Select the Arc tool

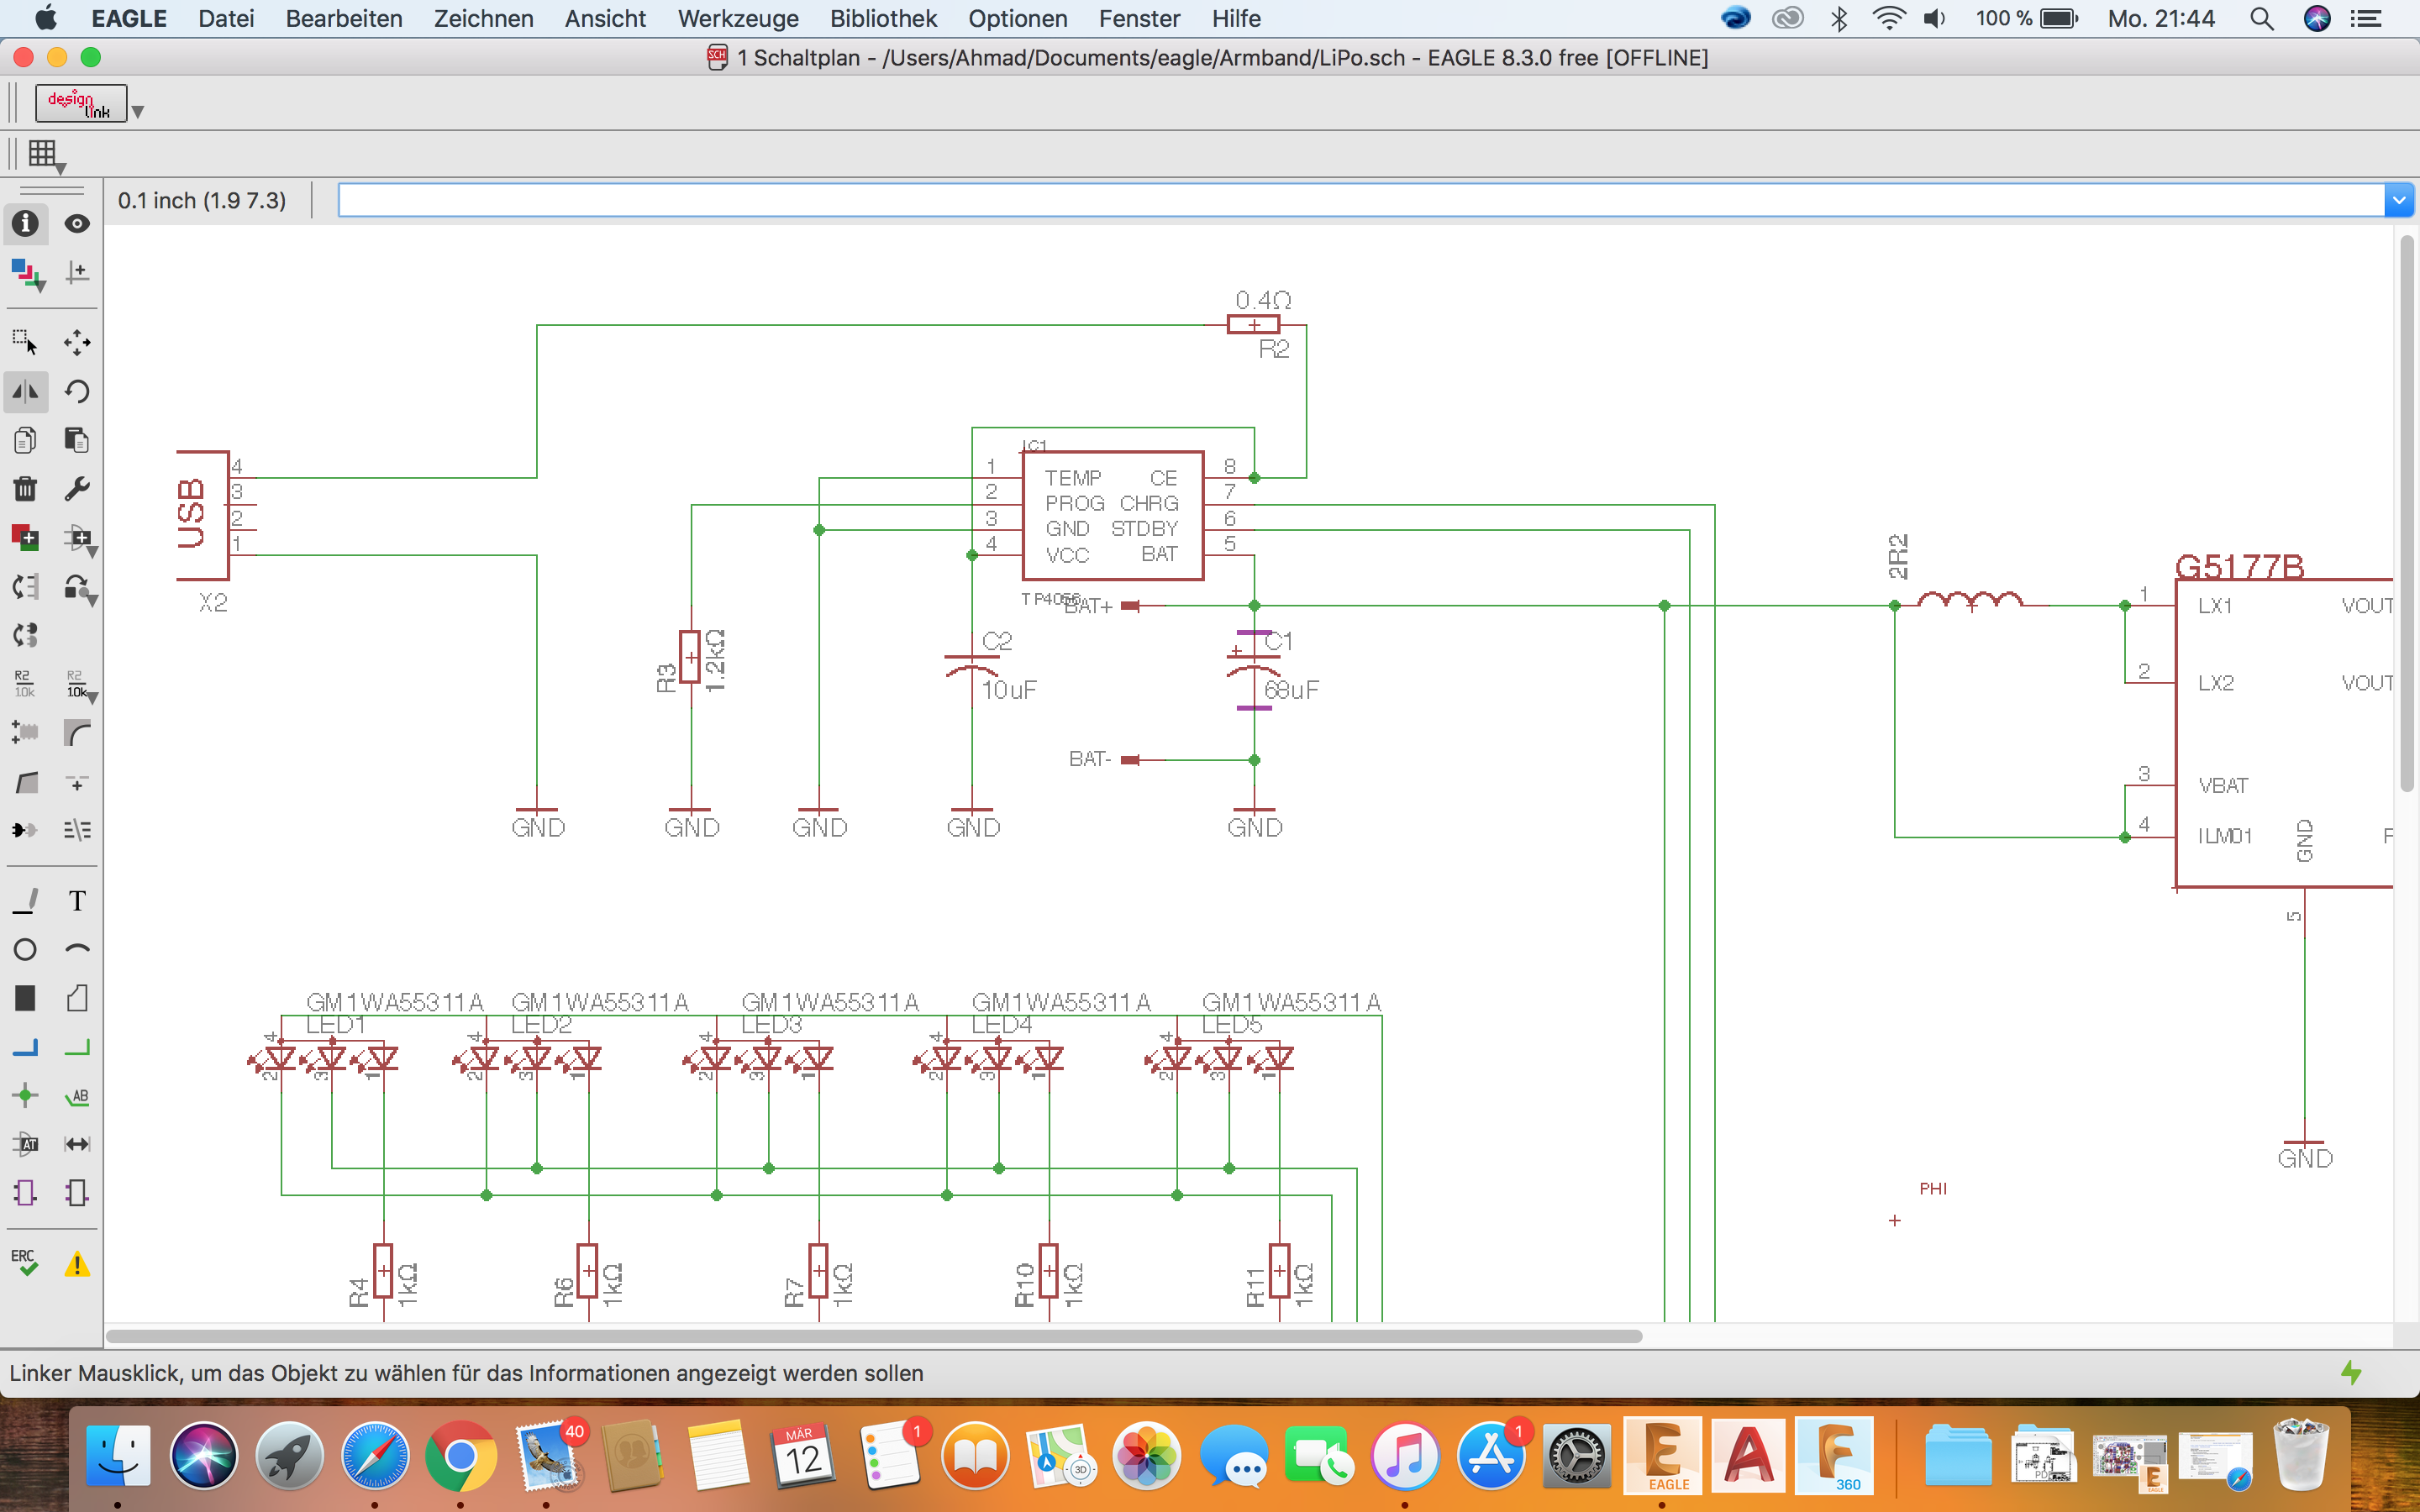coord(77,950)
